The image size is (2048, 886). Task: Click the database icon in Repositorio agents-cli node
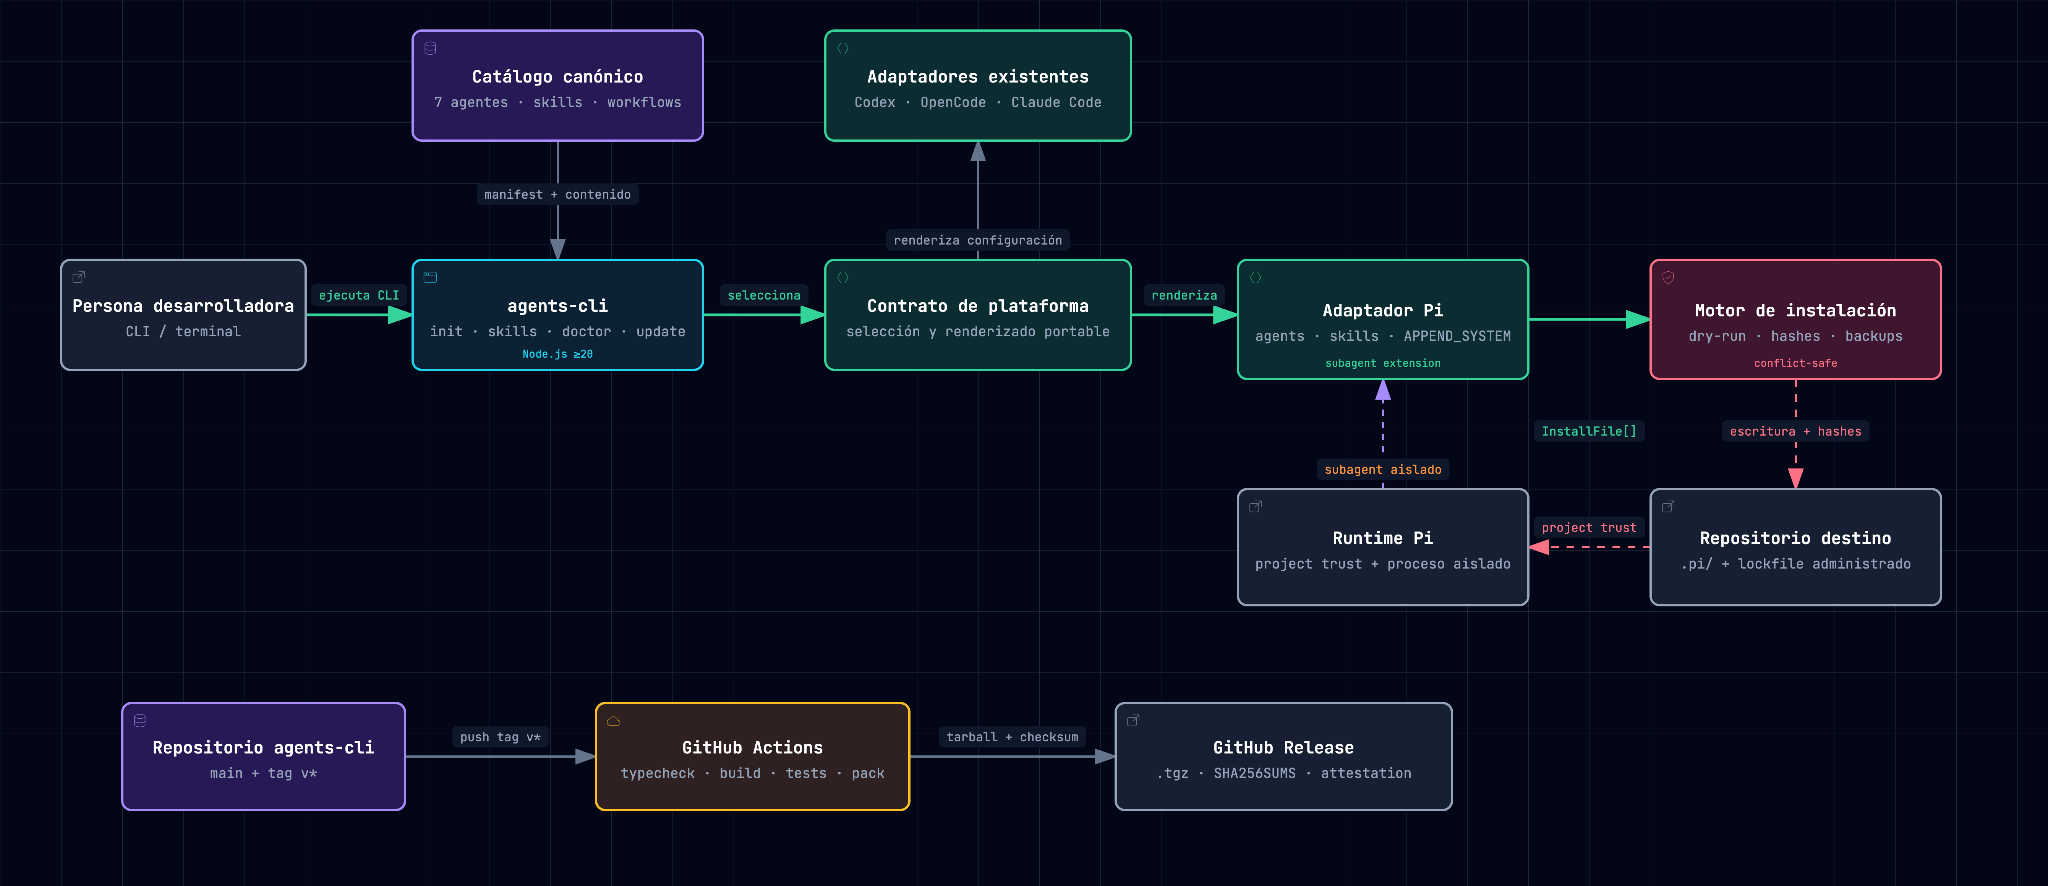[140, 720]
